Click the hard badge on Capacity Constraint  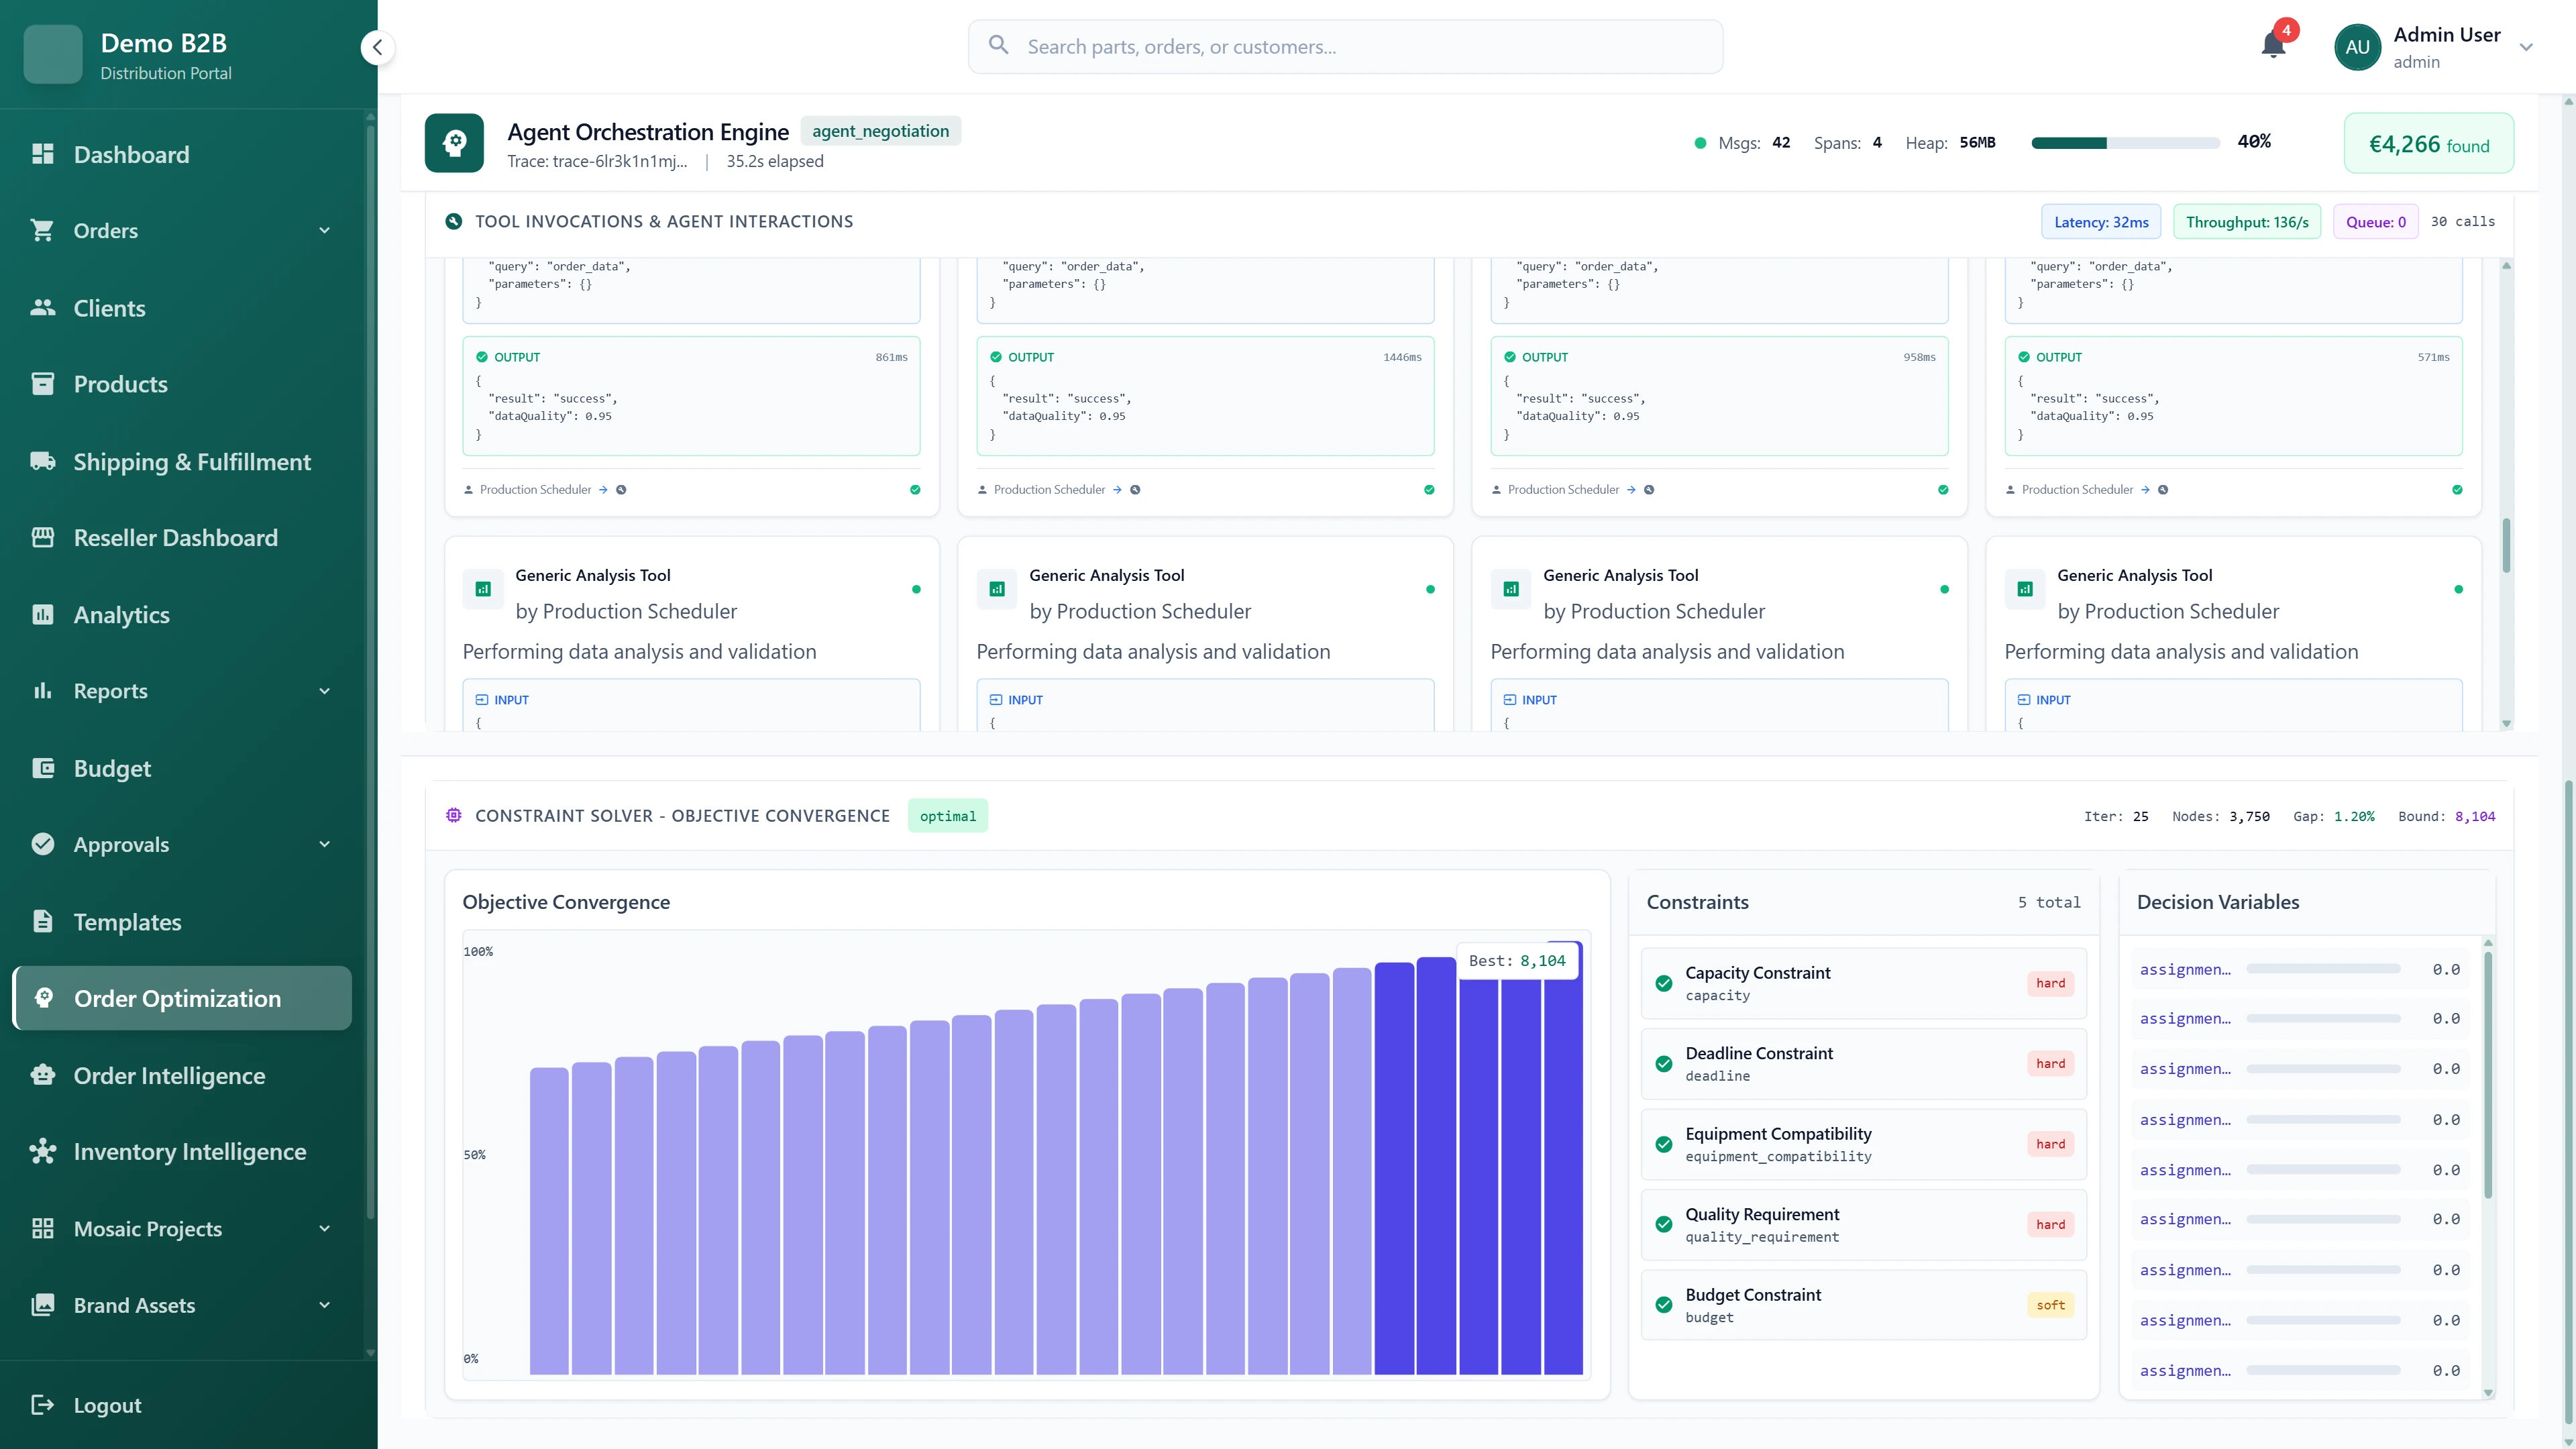coord(2050,983)
